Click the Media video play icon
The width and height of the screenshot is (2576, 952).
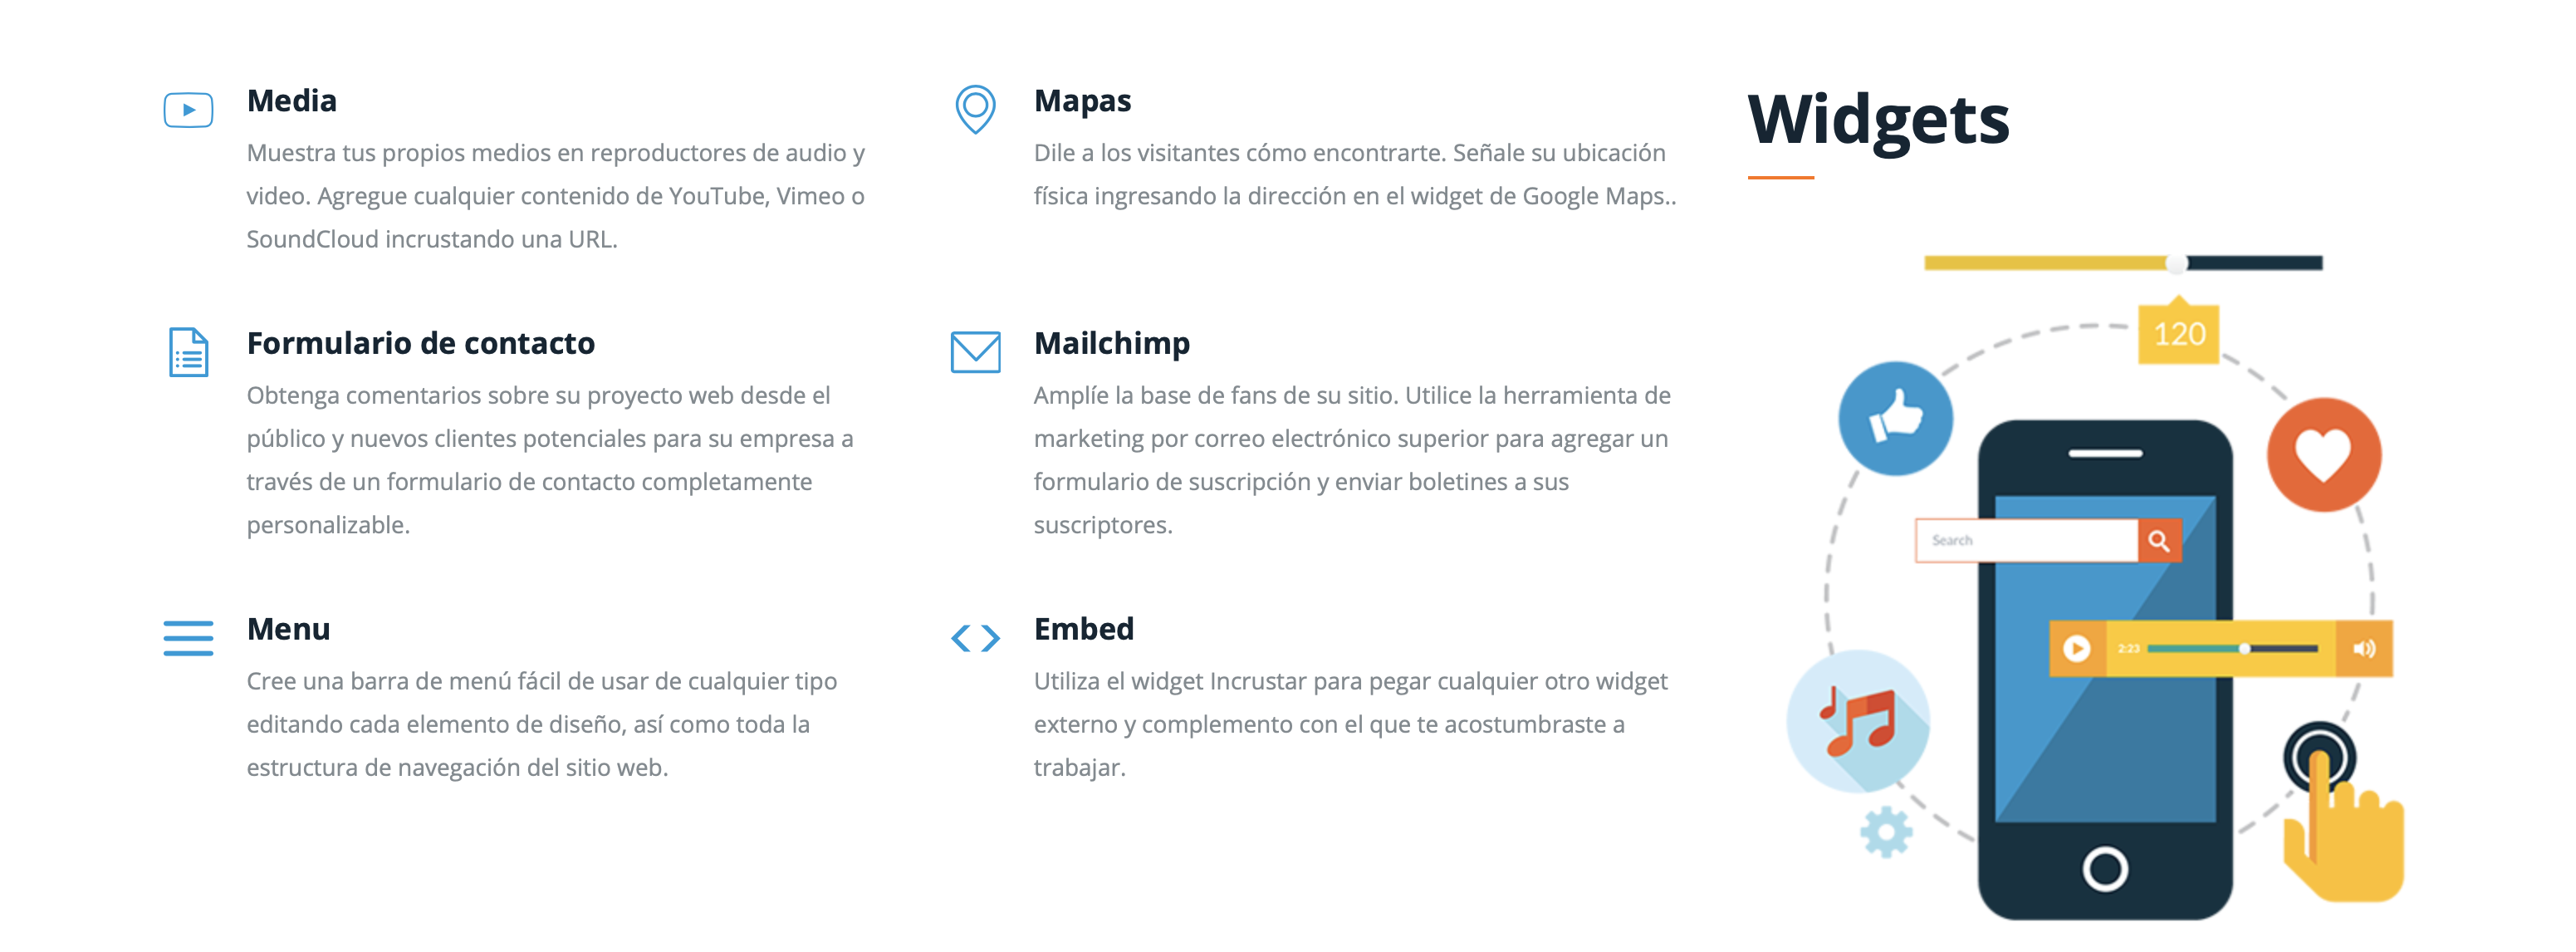coord(188,110)
